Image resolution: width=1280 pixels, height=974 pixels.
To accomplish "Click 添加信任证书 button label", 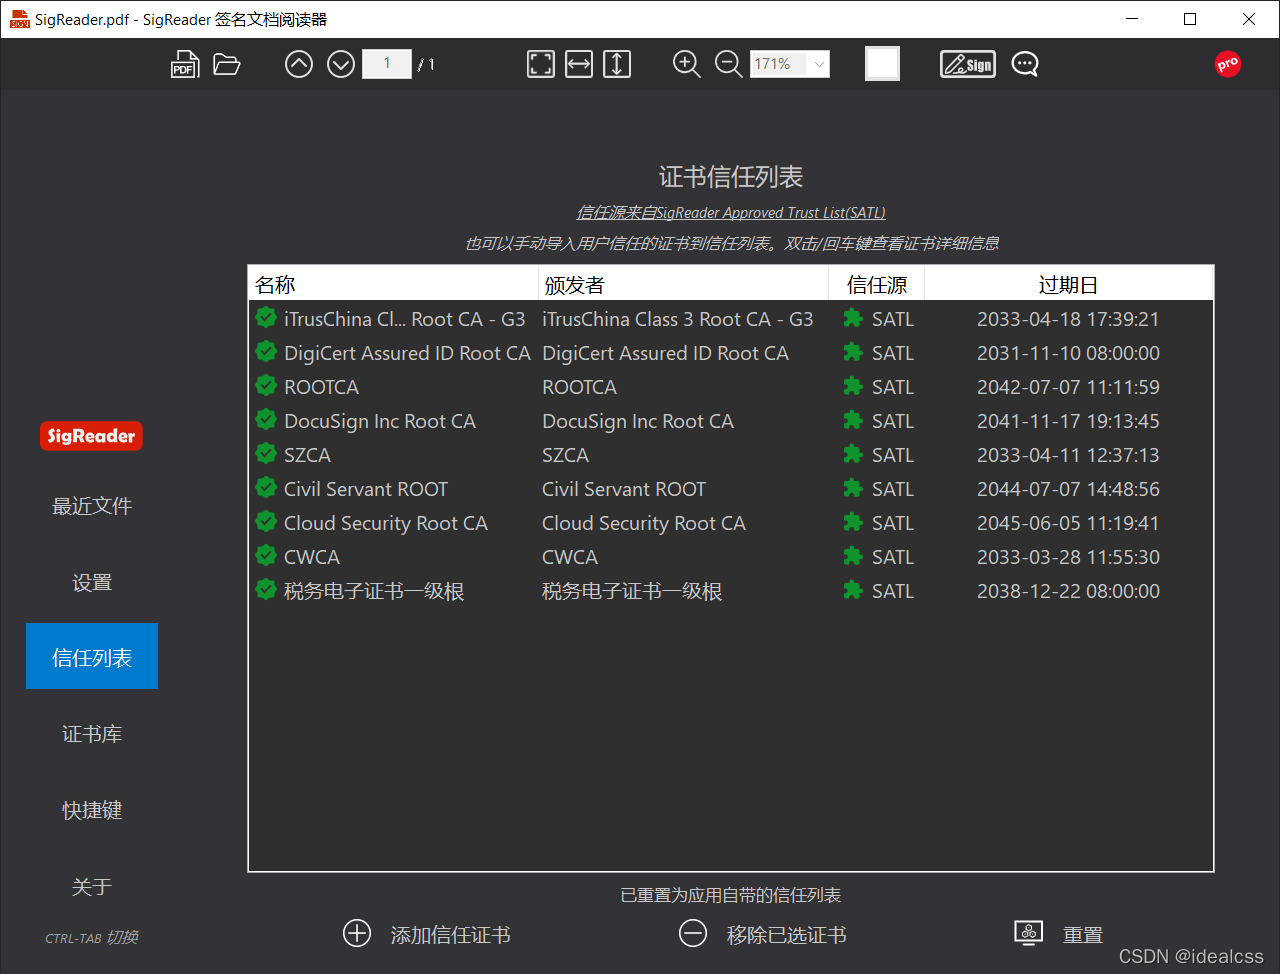I will 450,935.
